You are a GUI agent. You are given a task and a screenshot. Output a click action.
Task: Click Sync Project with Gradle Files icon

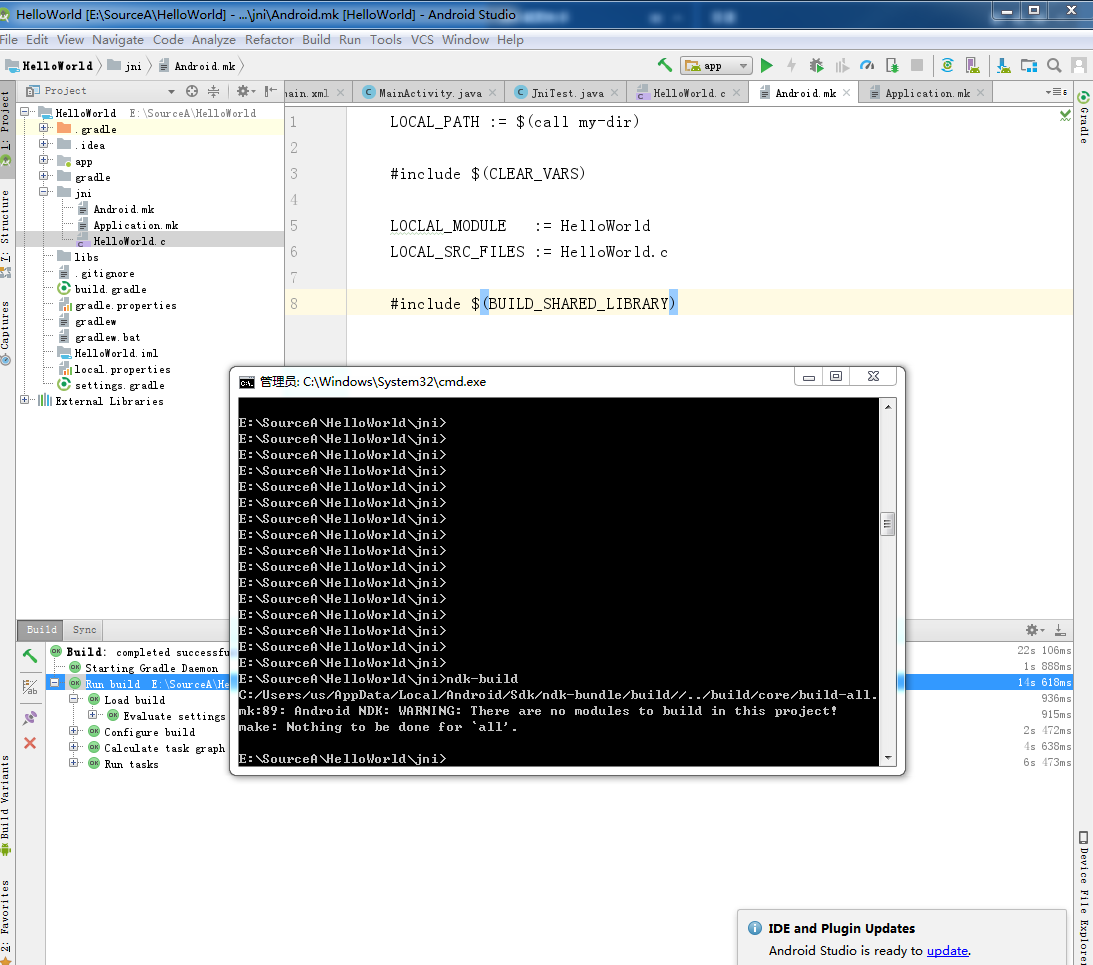pyautogui.click(x=947, y=66)
